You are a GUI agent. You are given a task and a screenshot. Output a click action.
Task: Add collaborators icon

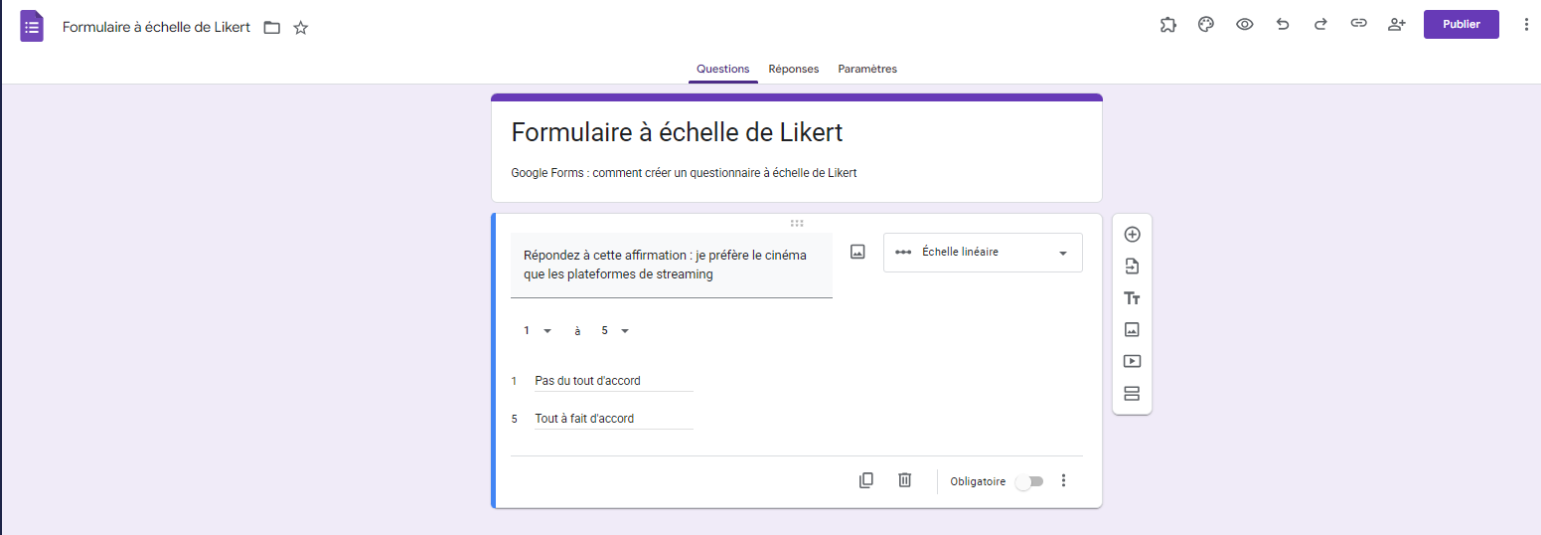[1397, 25]
